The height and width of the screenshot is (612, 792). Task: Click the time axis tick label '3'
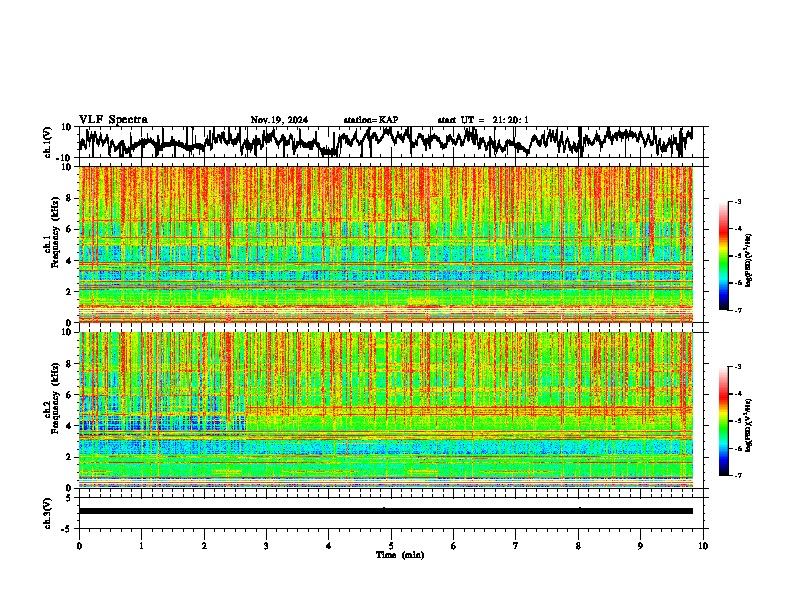[x=266, y=546]
